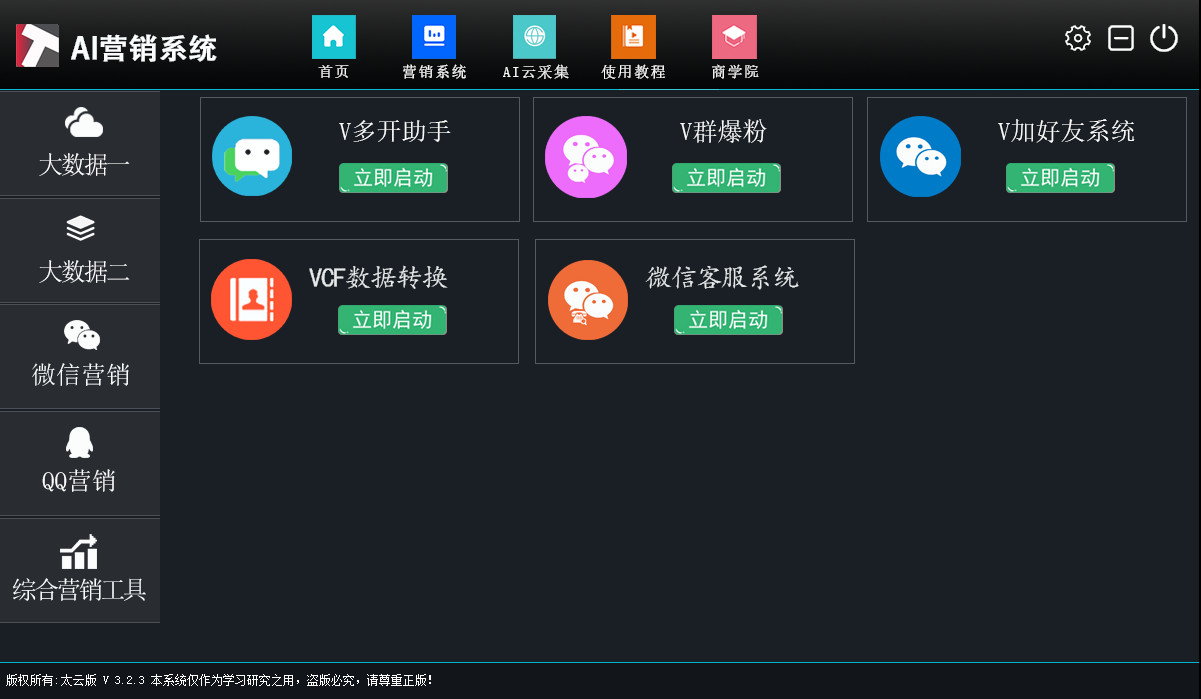This screenshot has width=1201, height=699.
Task: Open the 首页 home icon
Action: click(334, 37)
